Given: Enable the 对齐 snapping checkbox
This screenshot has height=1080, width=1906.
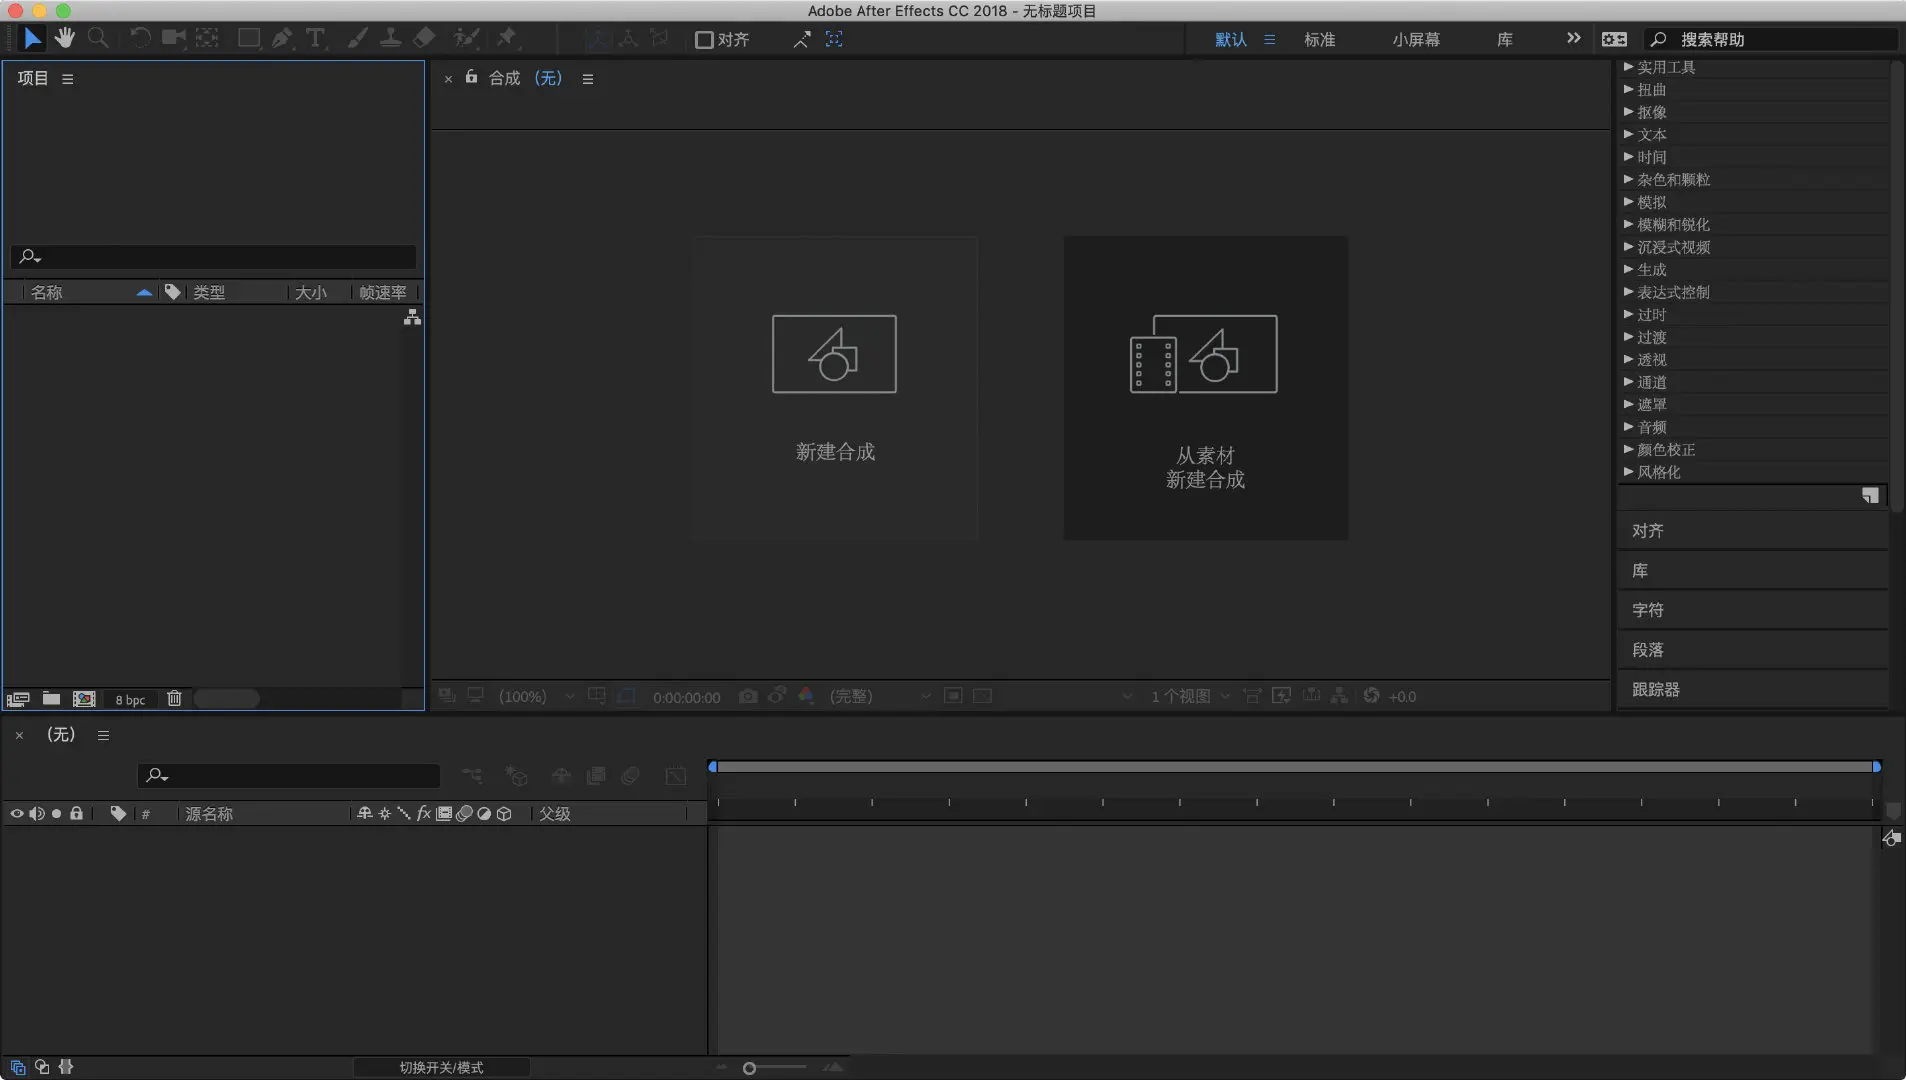Looking at the screenshot, I should [x=704, y=39].
